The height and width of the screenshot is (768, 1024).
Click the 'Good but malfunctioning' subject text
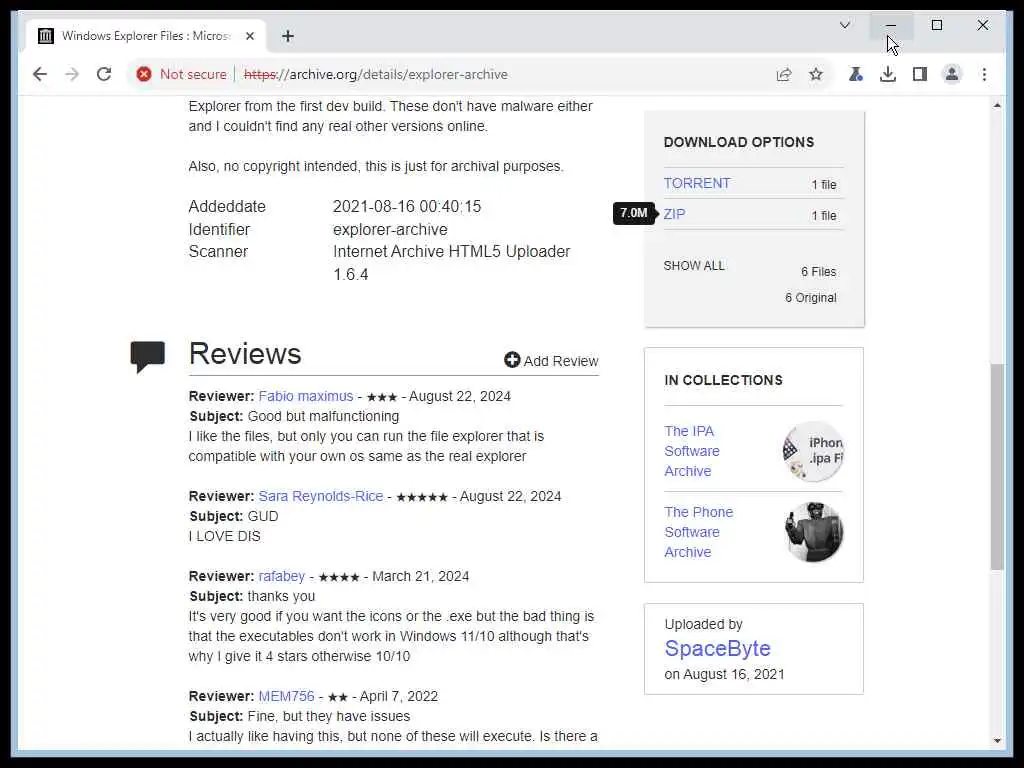tap(323, 417)
